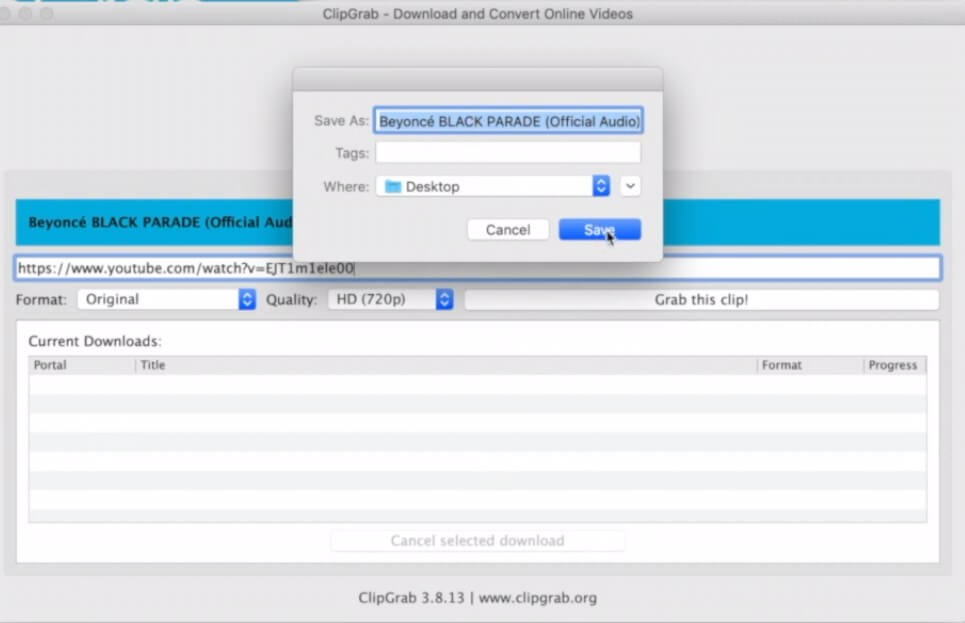Cancel the save dialog
Viewport: 965px width, 623px height.
click(x=508, y=230)
